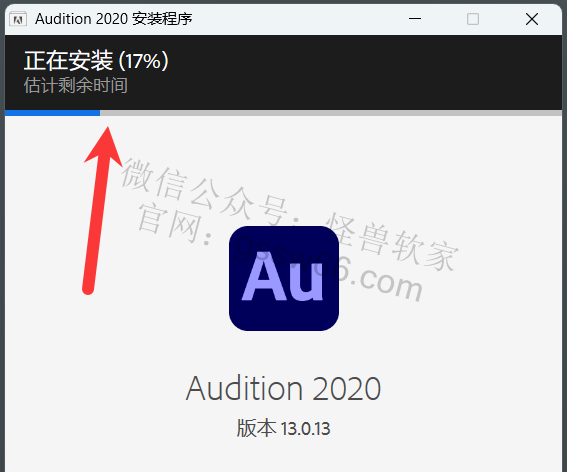Image resolution: width=567 pixels, height=472 pixels.
Task: Click the "正在安装 (17%)" heading
Action: pyautogui.click(x=96, y=61)
